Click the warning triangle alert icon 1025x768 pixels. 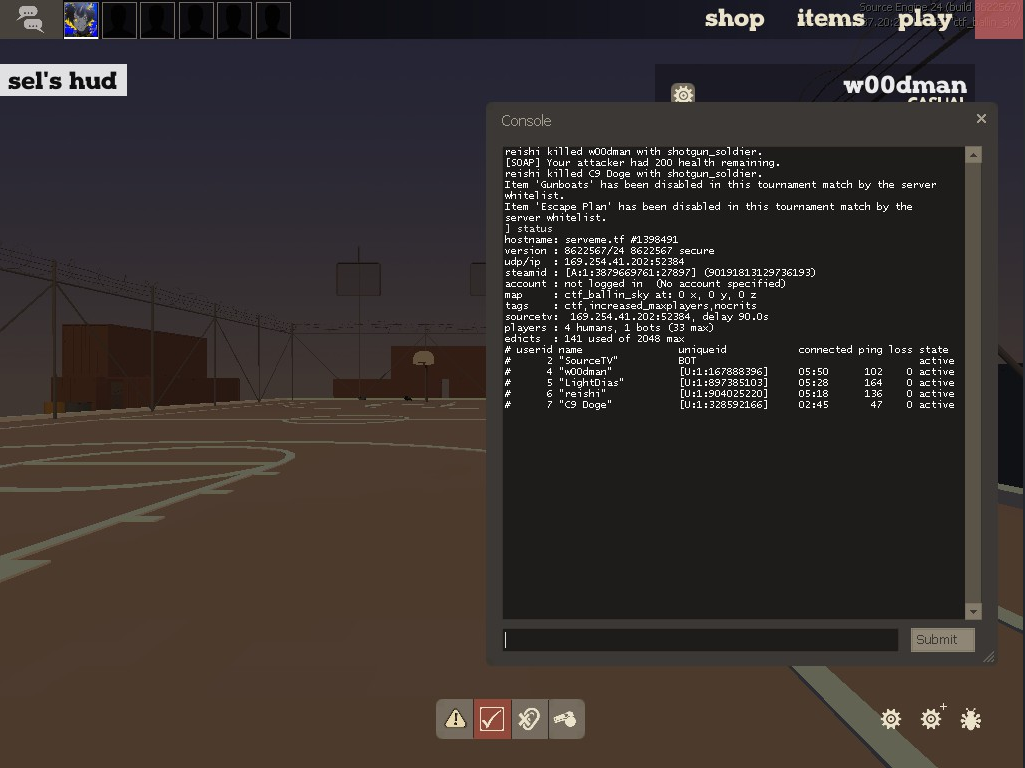(x=455, y=719)
